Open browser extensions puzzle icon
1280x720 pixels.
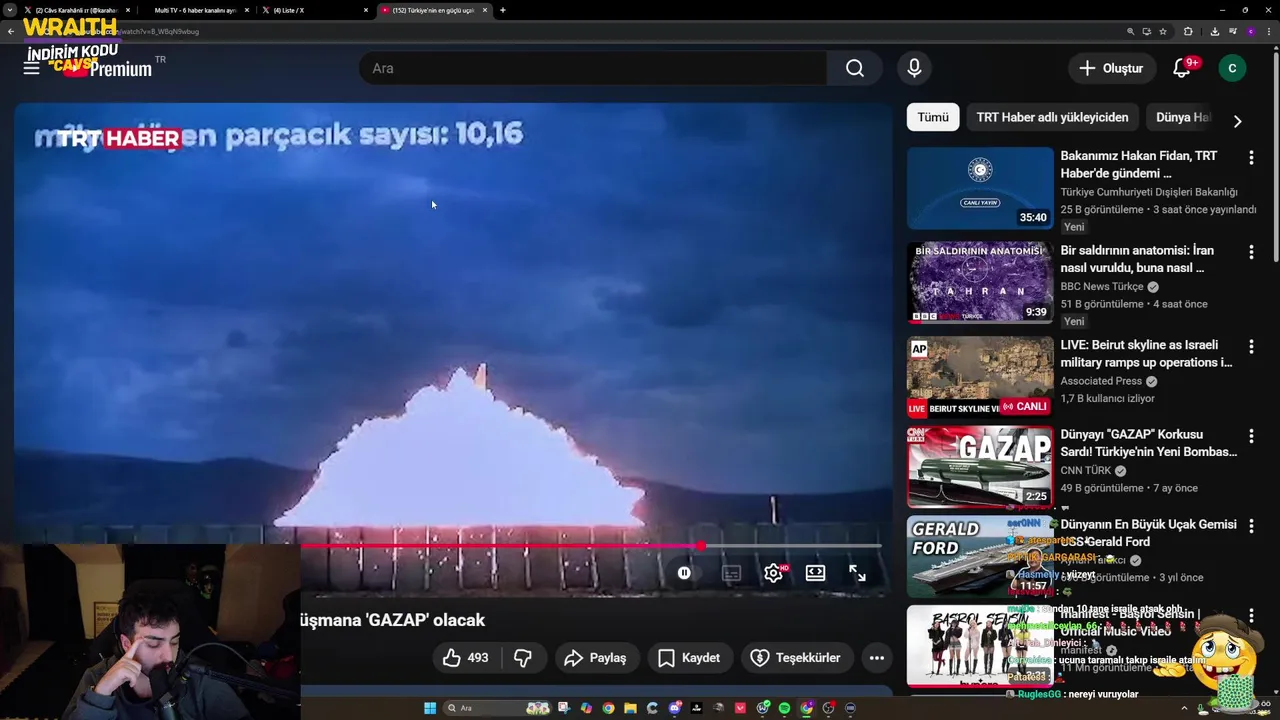click(x=1188, y=31)
